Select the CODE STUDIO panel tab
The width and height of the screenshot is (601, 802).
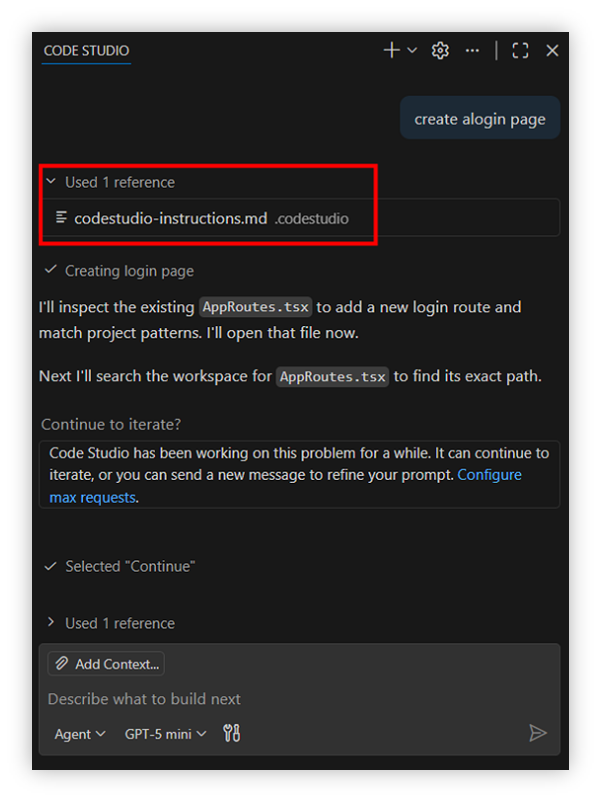tap(86, 50)
